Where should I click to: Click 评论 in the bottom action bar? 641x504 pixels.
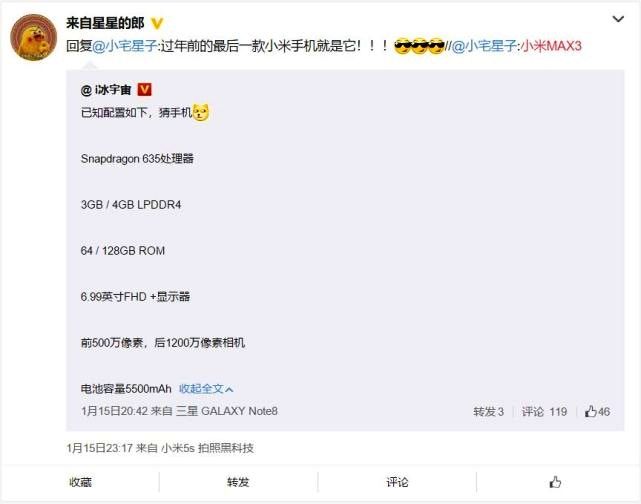pyautogui.click(x=397, y=482)
